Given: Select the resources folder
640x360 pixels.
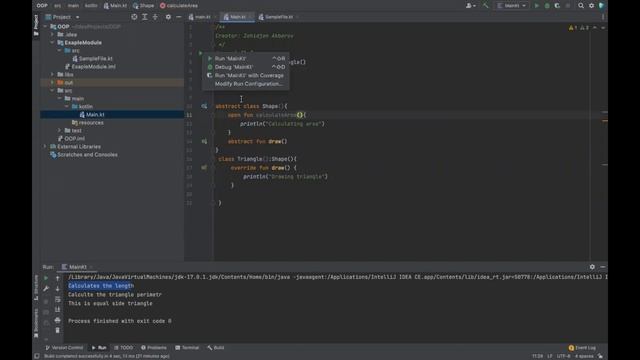Looking at the screenshot, I should pyautogui.click(x=91, y=123).
